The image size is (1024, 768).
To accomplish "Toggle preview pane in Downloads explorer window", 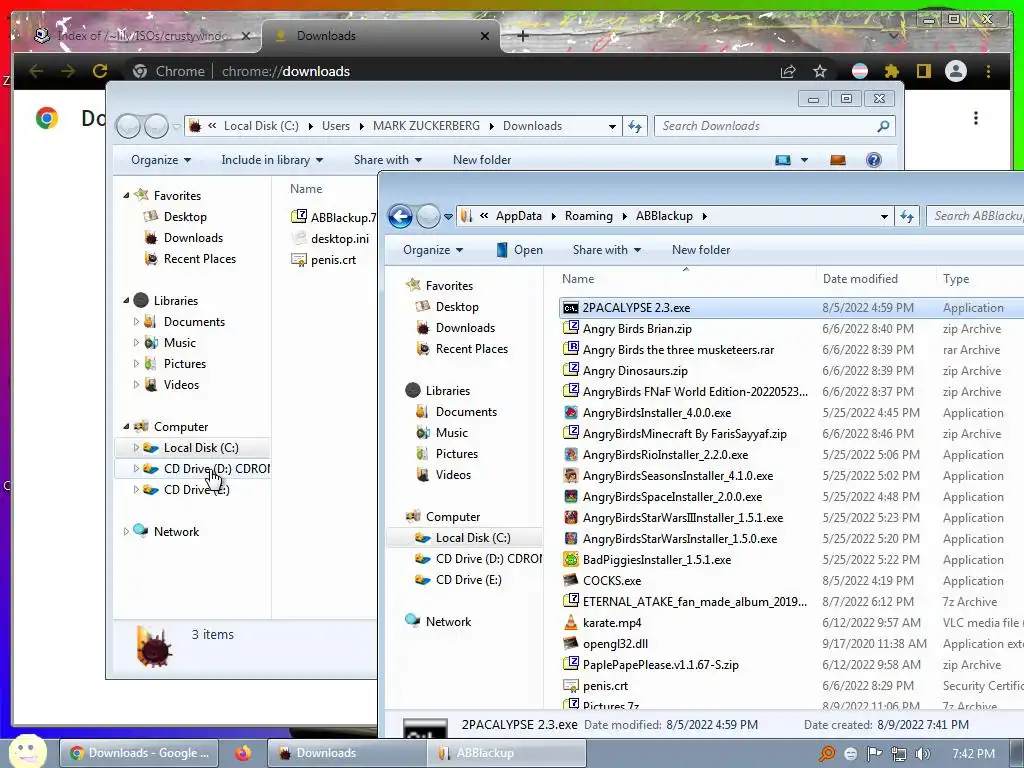I will (x=838, y=160).
